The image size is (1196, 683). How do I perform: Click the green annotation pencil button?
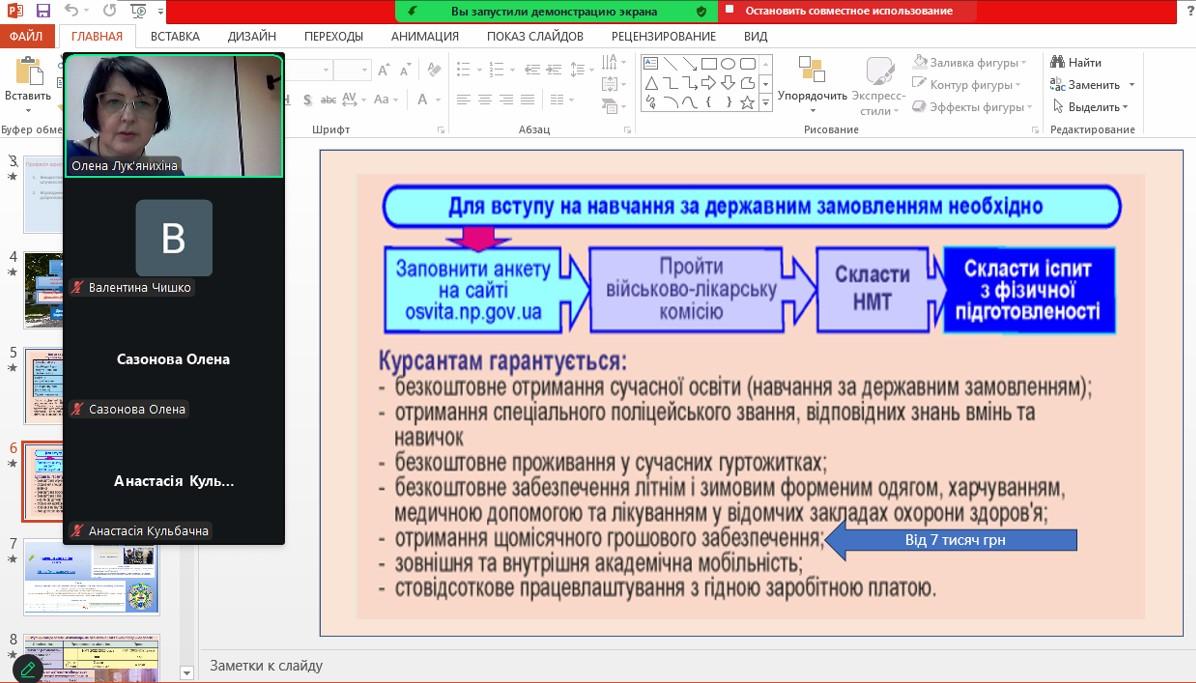[x=27, y=667]
